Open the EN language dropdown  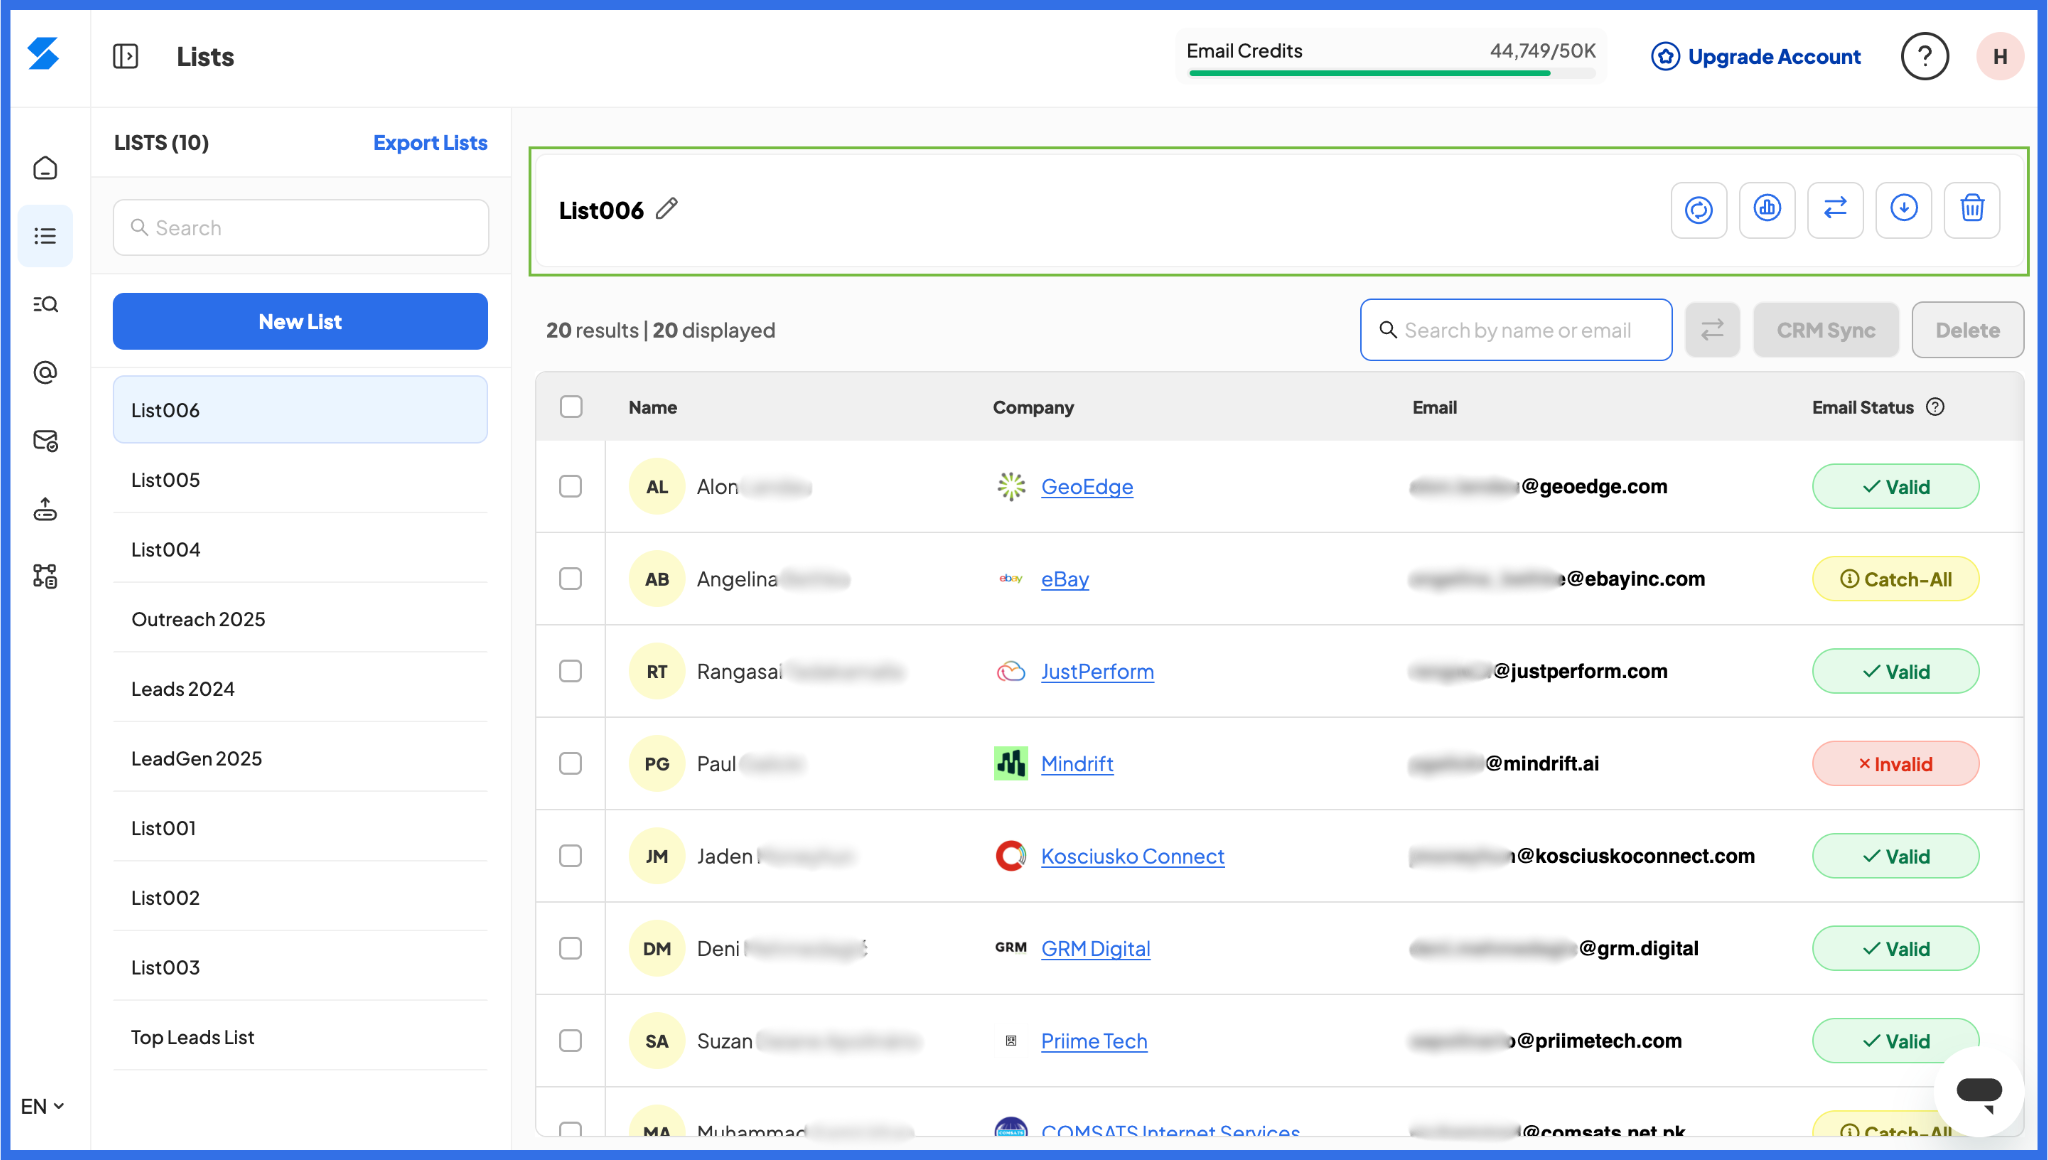[x=42, y=1106]
